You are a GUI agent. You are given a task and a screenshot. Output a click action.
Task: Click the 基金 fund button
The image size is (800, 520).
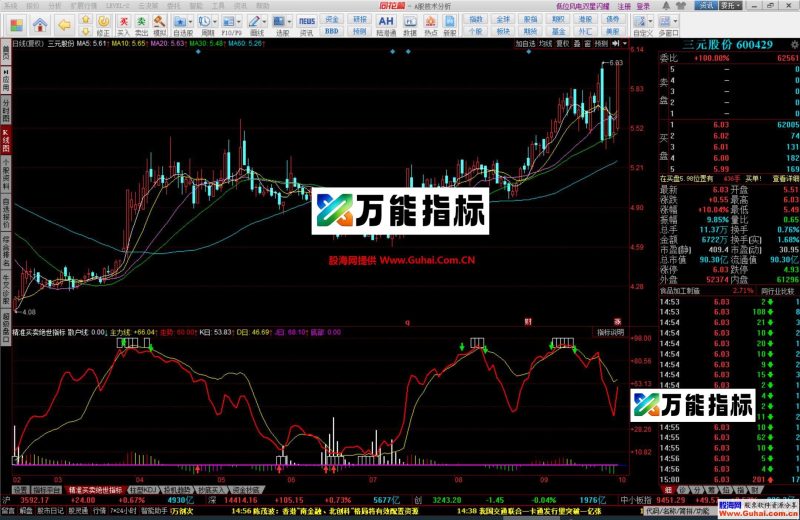click(x=558, y=31)
